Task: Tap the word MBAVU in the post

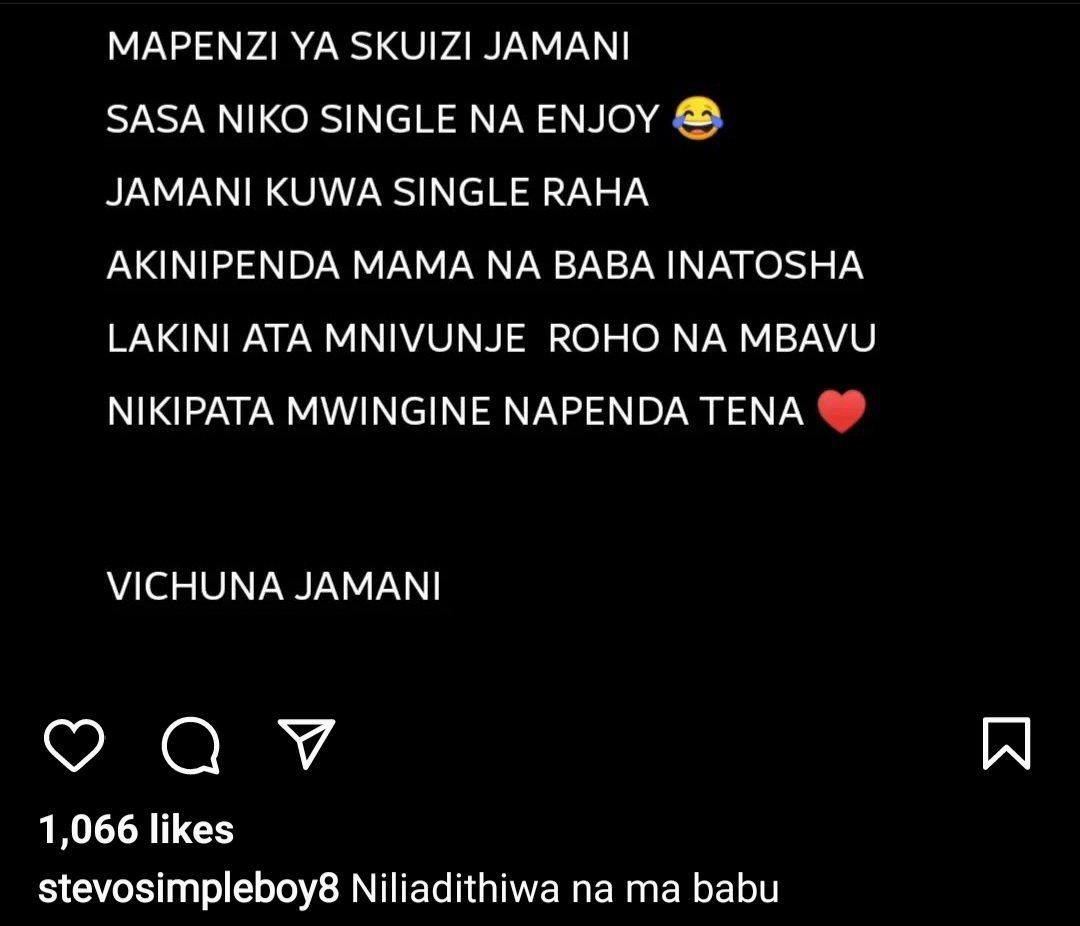Action: 807,338
